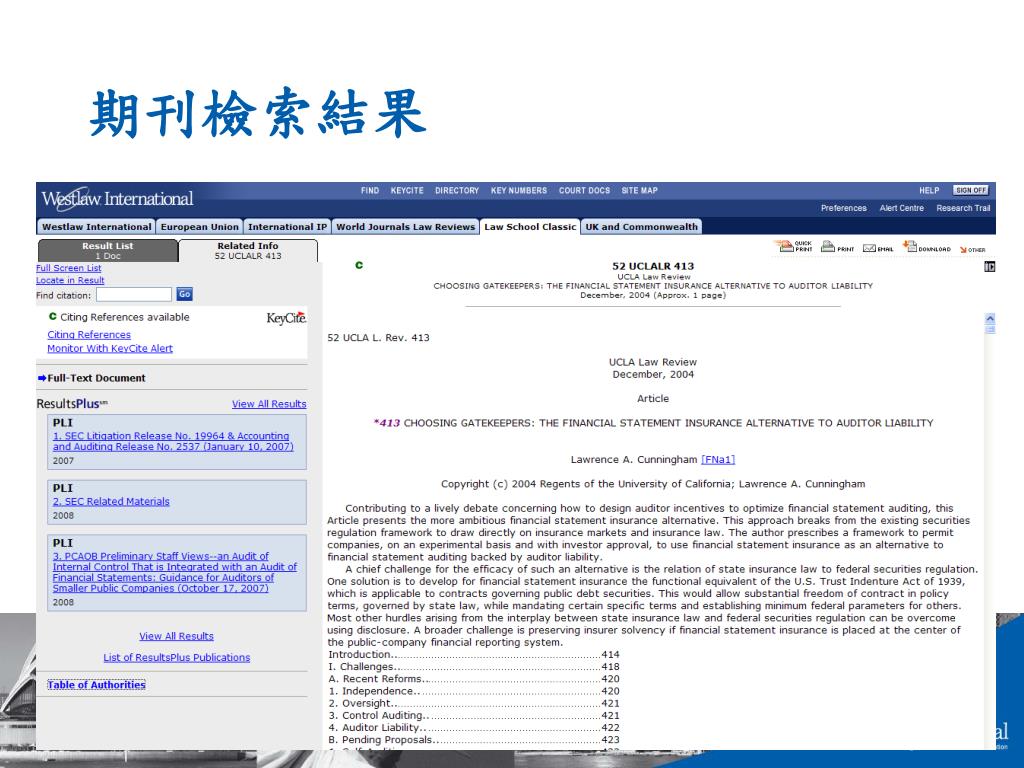Click Locate in Result link
The image size is (1024, 768).
tap(70, 280)
